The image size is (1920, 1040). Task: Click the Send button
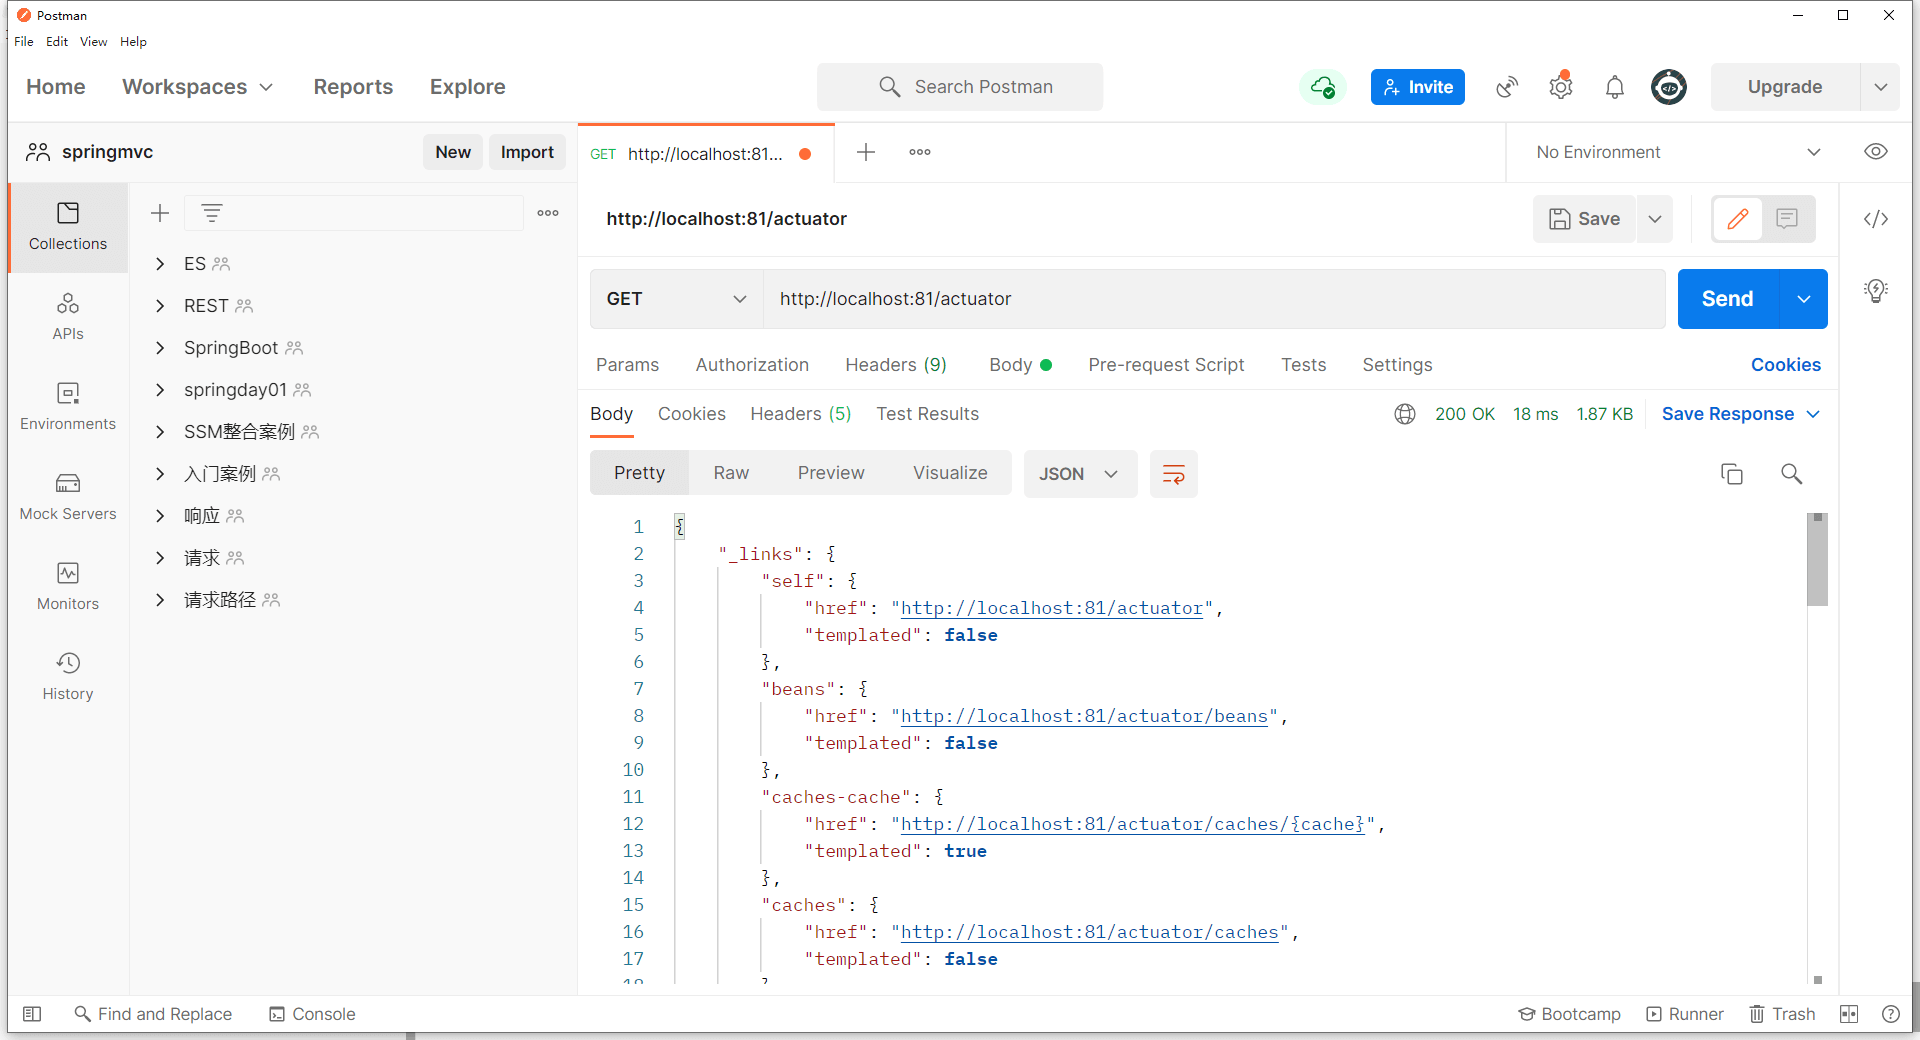tap(1728, 299)
